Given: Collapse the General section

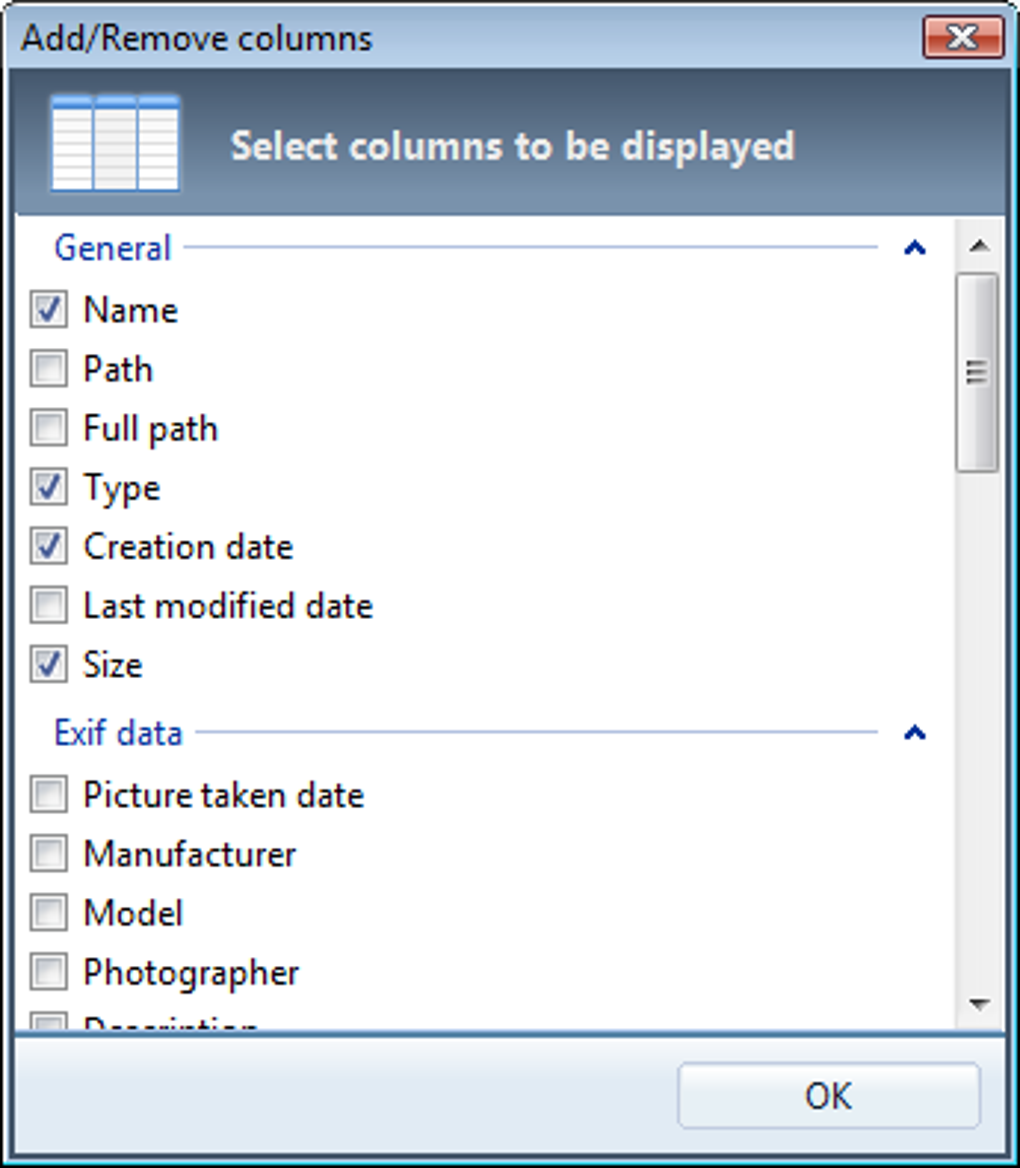Looking at the screenshot, I should (x=915, y=247).
